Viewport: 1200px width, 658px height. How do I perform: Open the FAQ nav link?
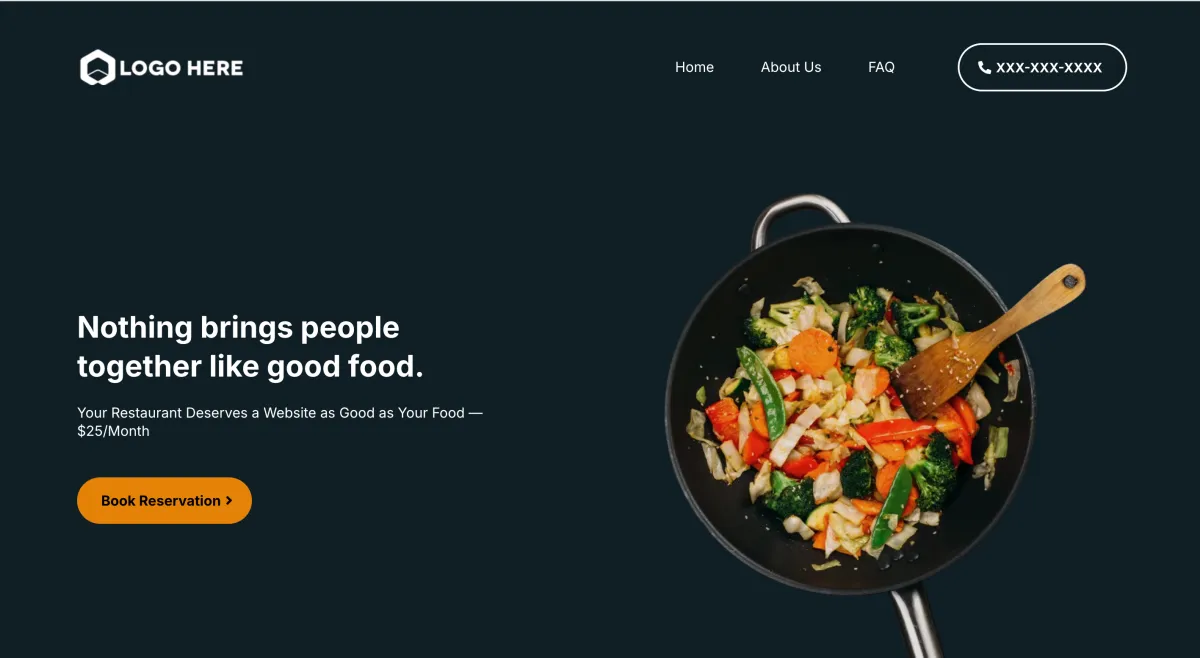(881, 67)
